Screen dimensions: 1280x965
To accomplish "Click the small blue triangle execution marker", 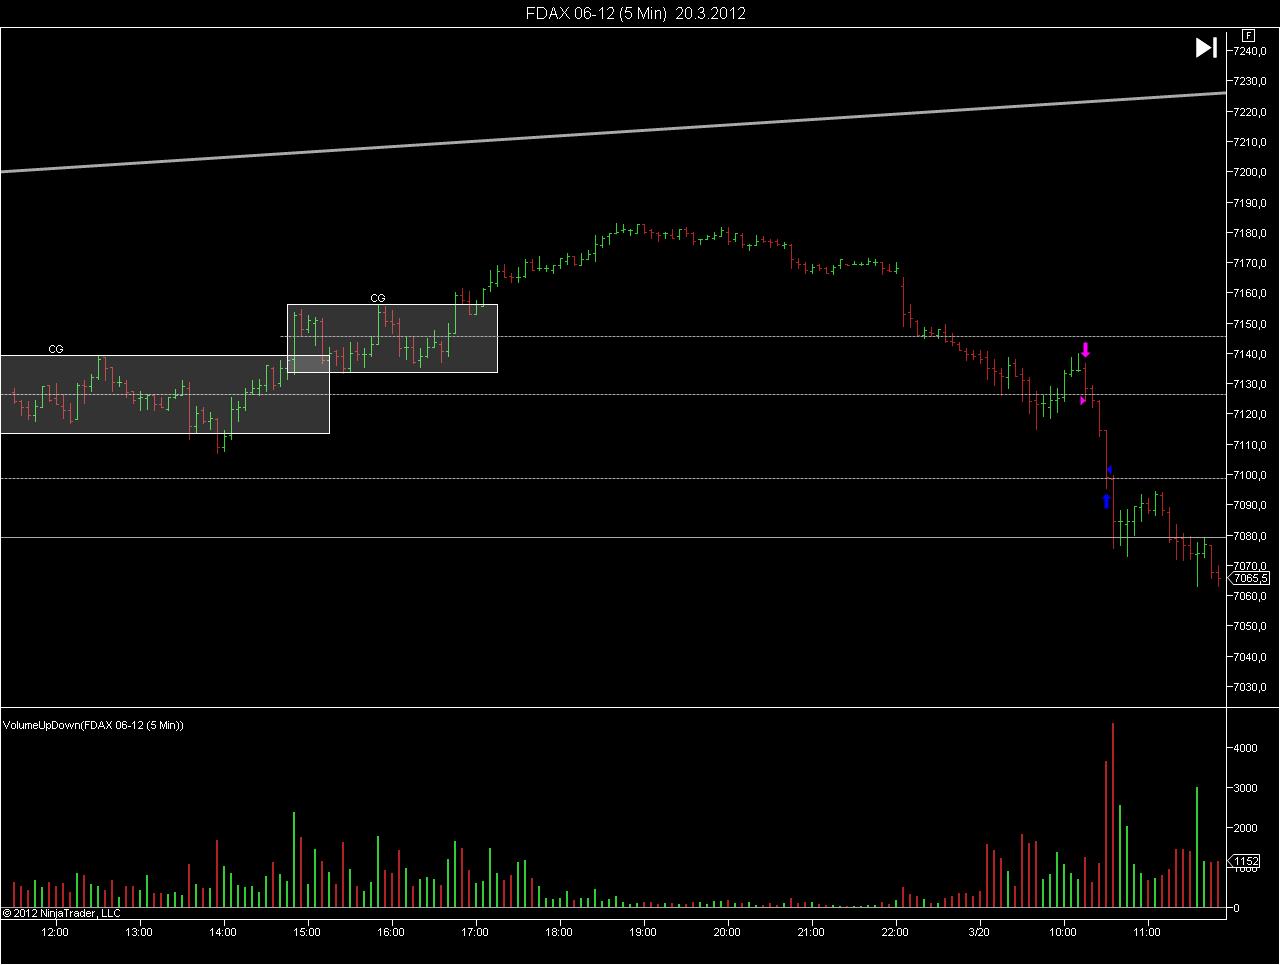I will (x=1109, y=470).
